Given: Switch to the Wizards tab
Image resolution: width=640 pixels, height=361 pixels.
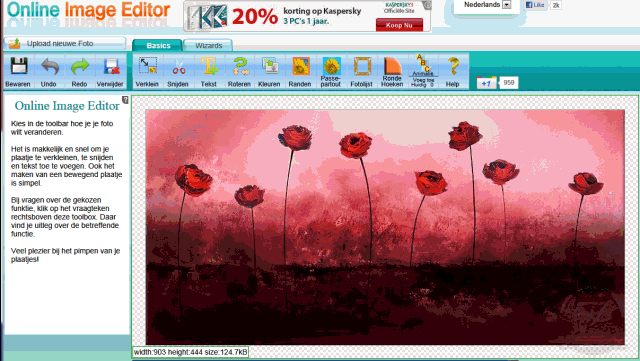Looking at the screenshot, I should coord(208,45).
